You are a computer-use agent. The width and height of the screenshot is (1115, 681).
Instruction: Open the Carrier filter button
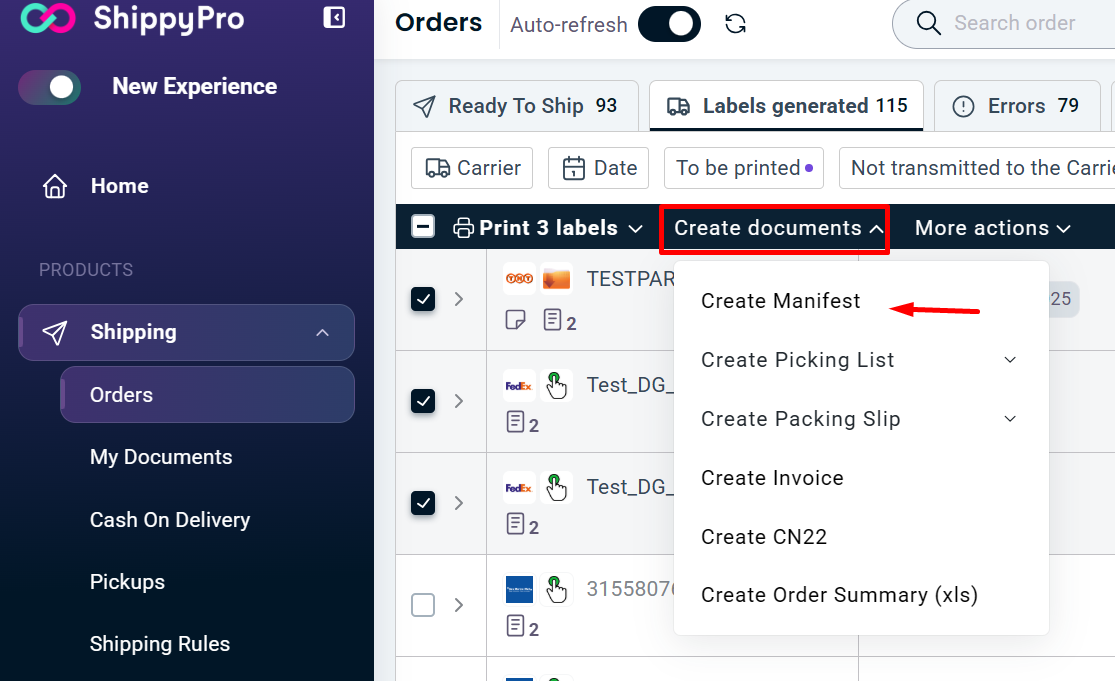472,168
